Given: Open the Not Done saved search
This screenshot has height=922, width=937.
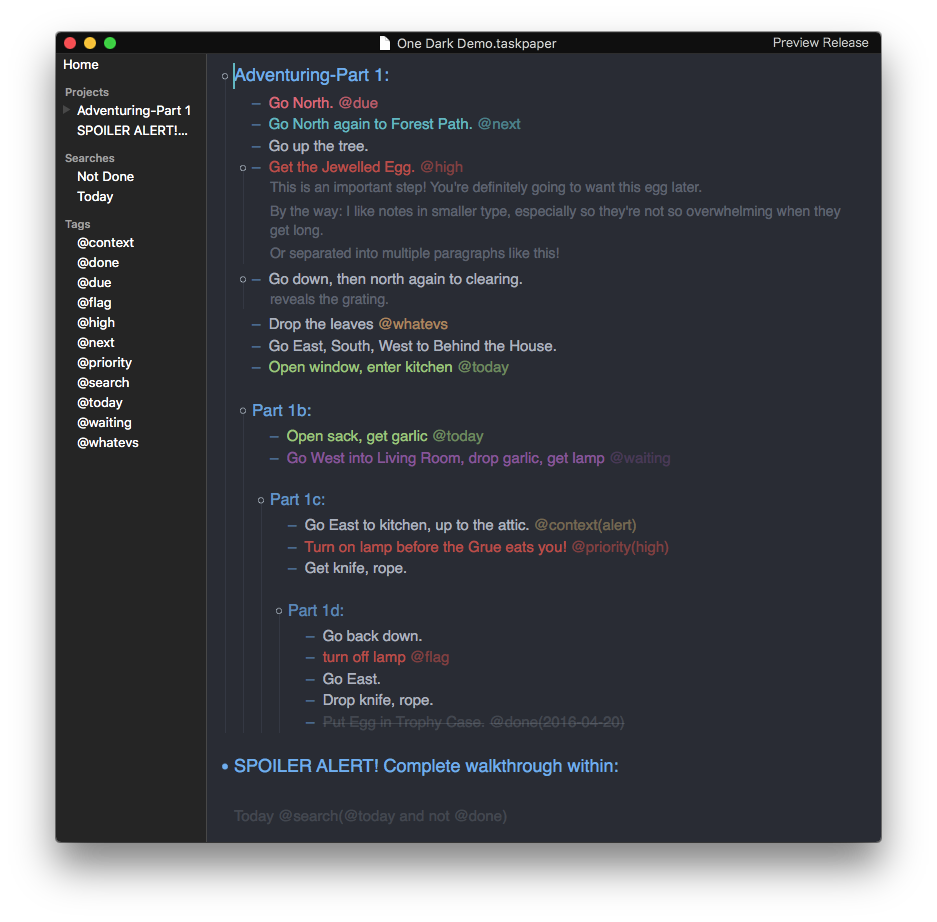Looking at the screenshot, I should click(x=105, y=177).
